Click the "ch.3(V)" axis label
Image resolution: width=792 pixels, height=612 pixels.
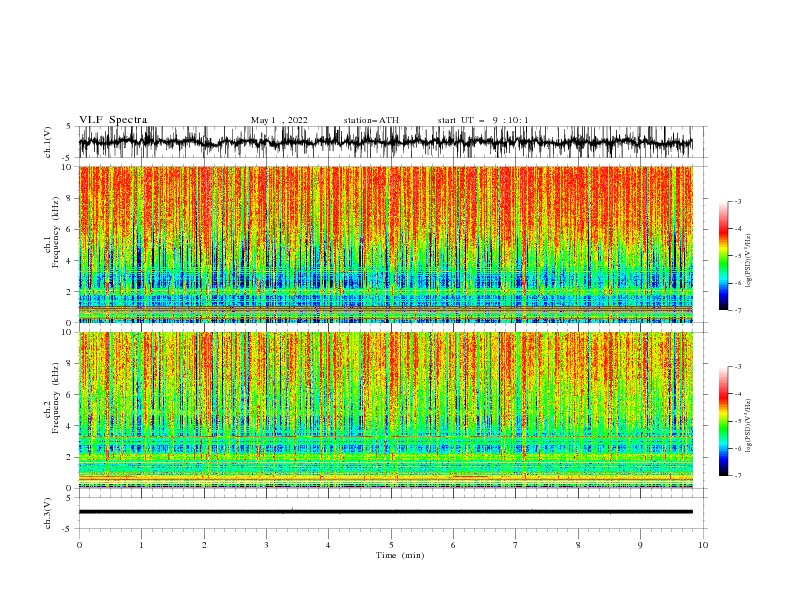click(48, 513)
